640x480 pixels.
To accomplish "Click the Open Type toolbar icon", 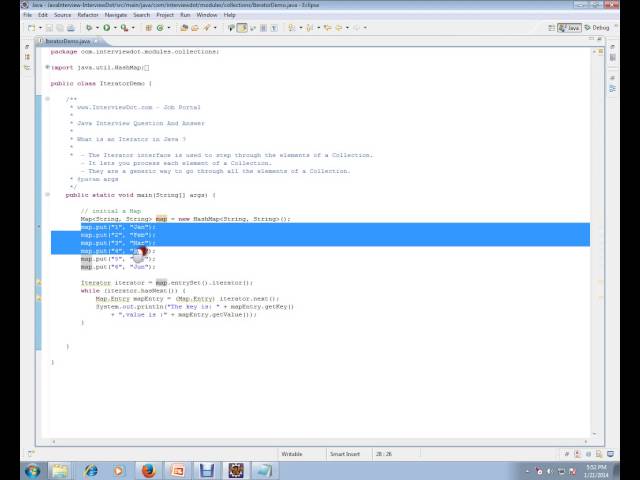I will (x=184, y=28).
